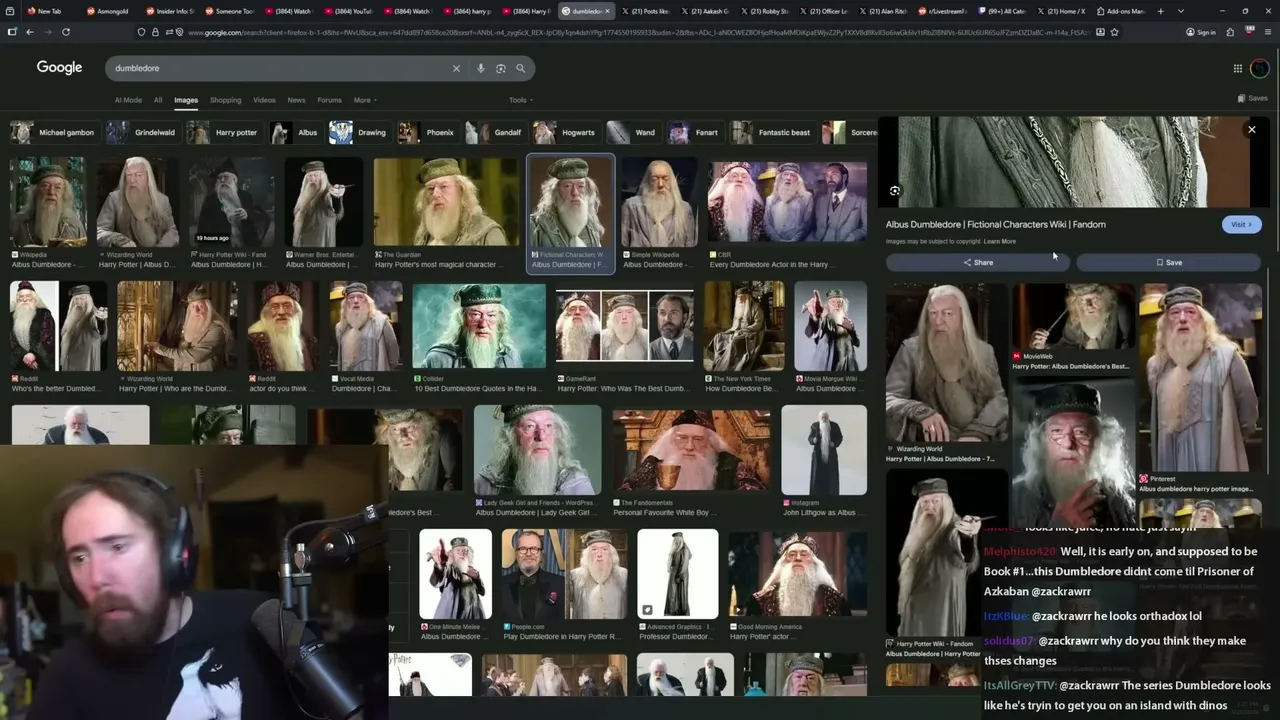The width and height of the screenshot is (1280, 720).
Task: Search inside the preview image with Lens
Action: point(895,191)
